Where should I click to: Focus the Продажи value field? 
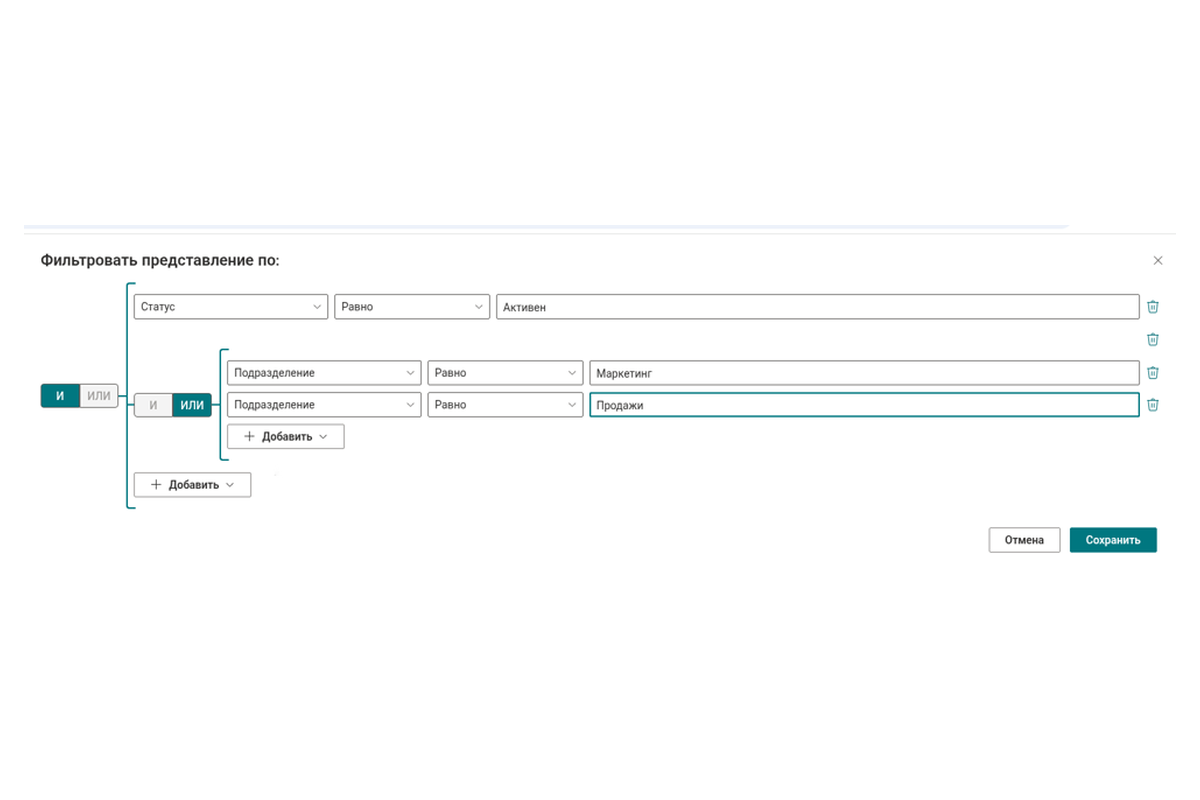[864, 405]
